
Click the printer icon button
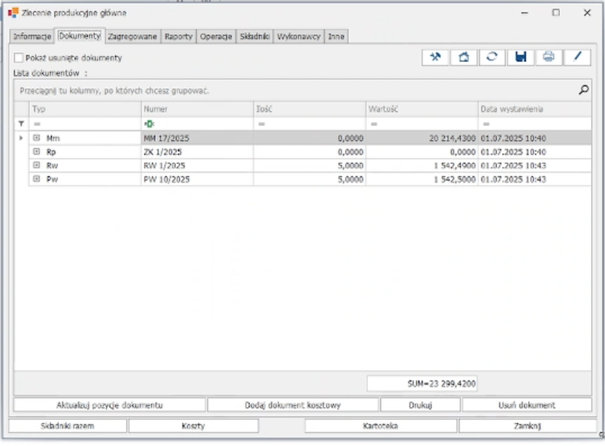[549, 57]
